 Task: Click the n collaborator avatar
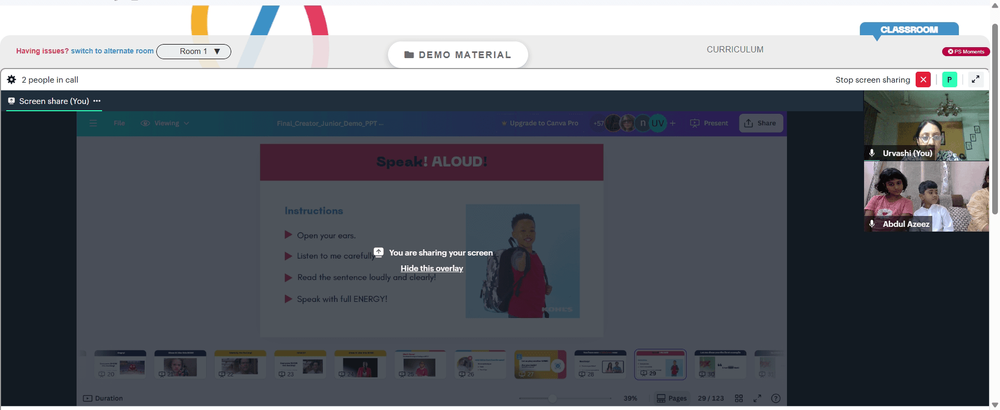coord(643,123)
